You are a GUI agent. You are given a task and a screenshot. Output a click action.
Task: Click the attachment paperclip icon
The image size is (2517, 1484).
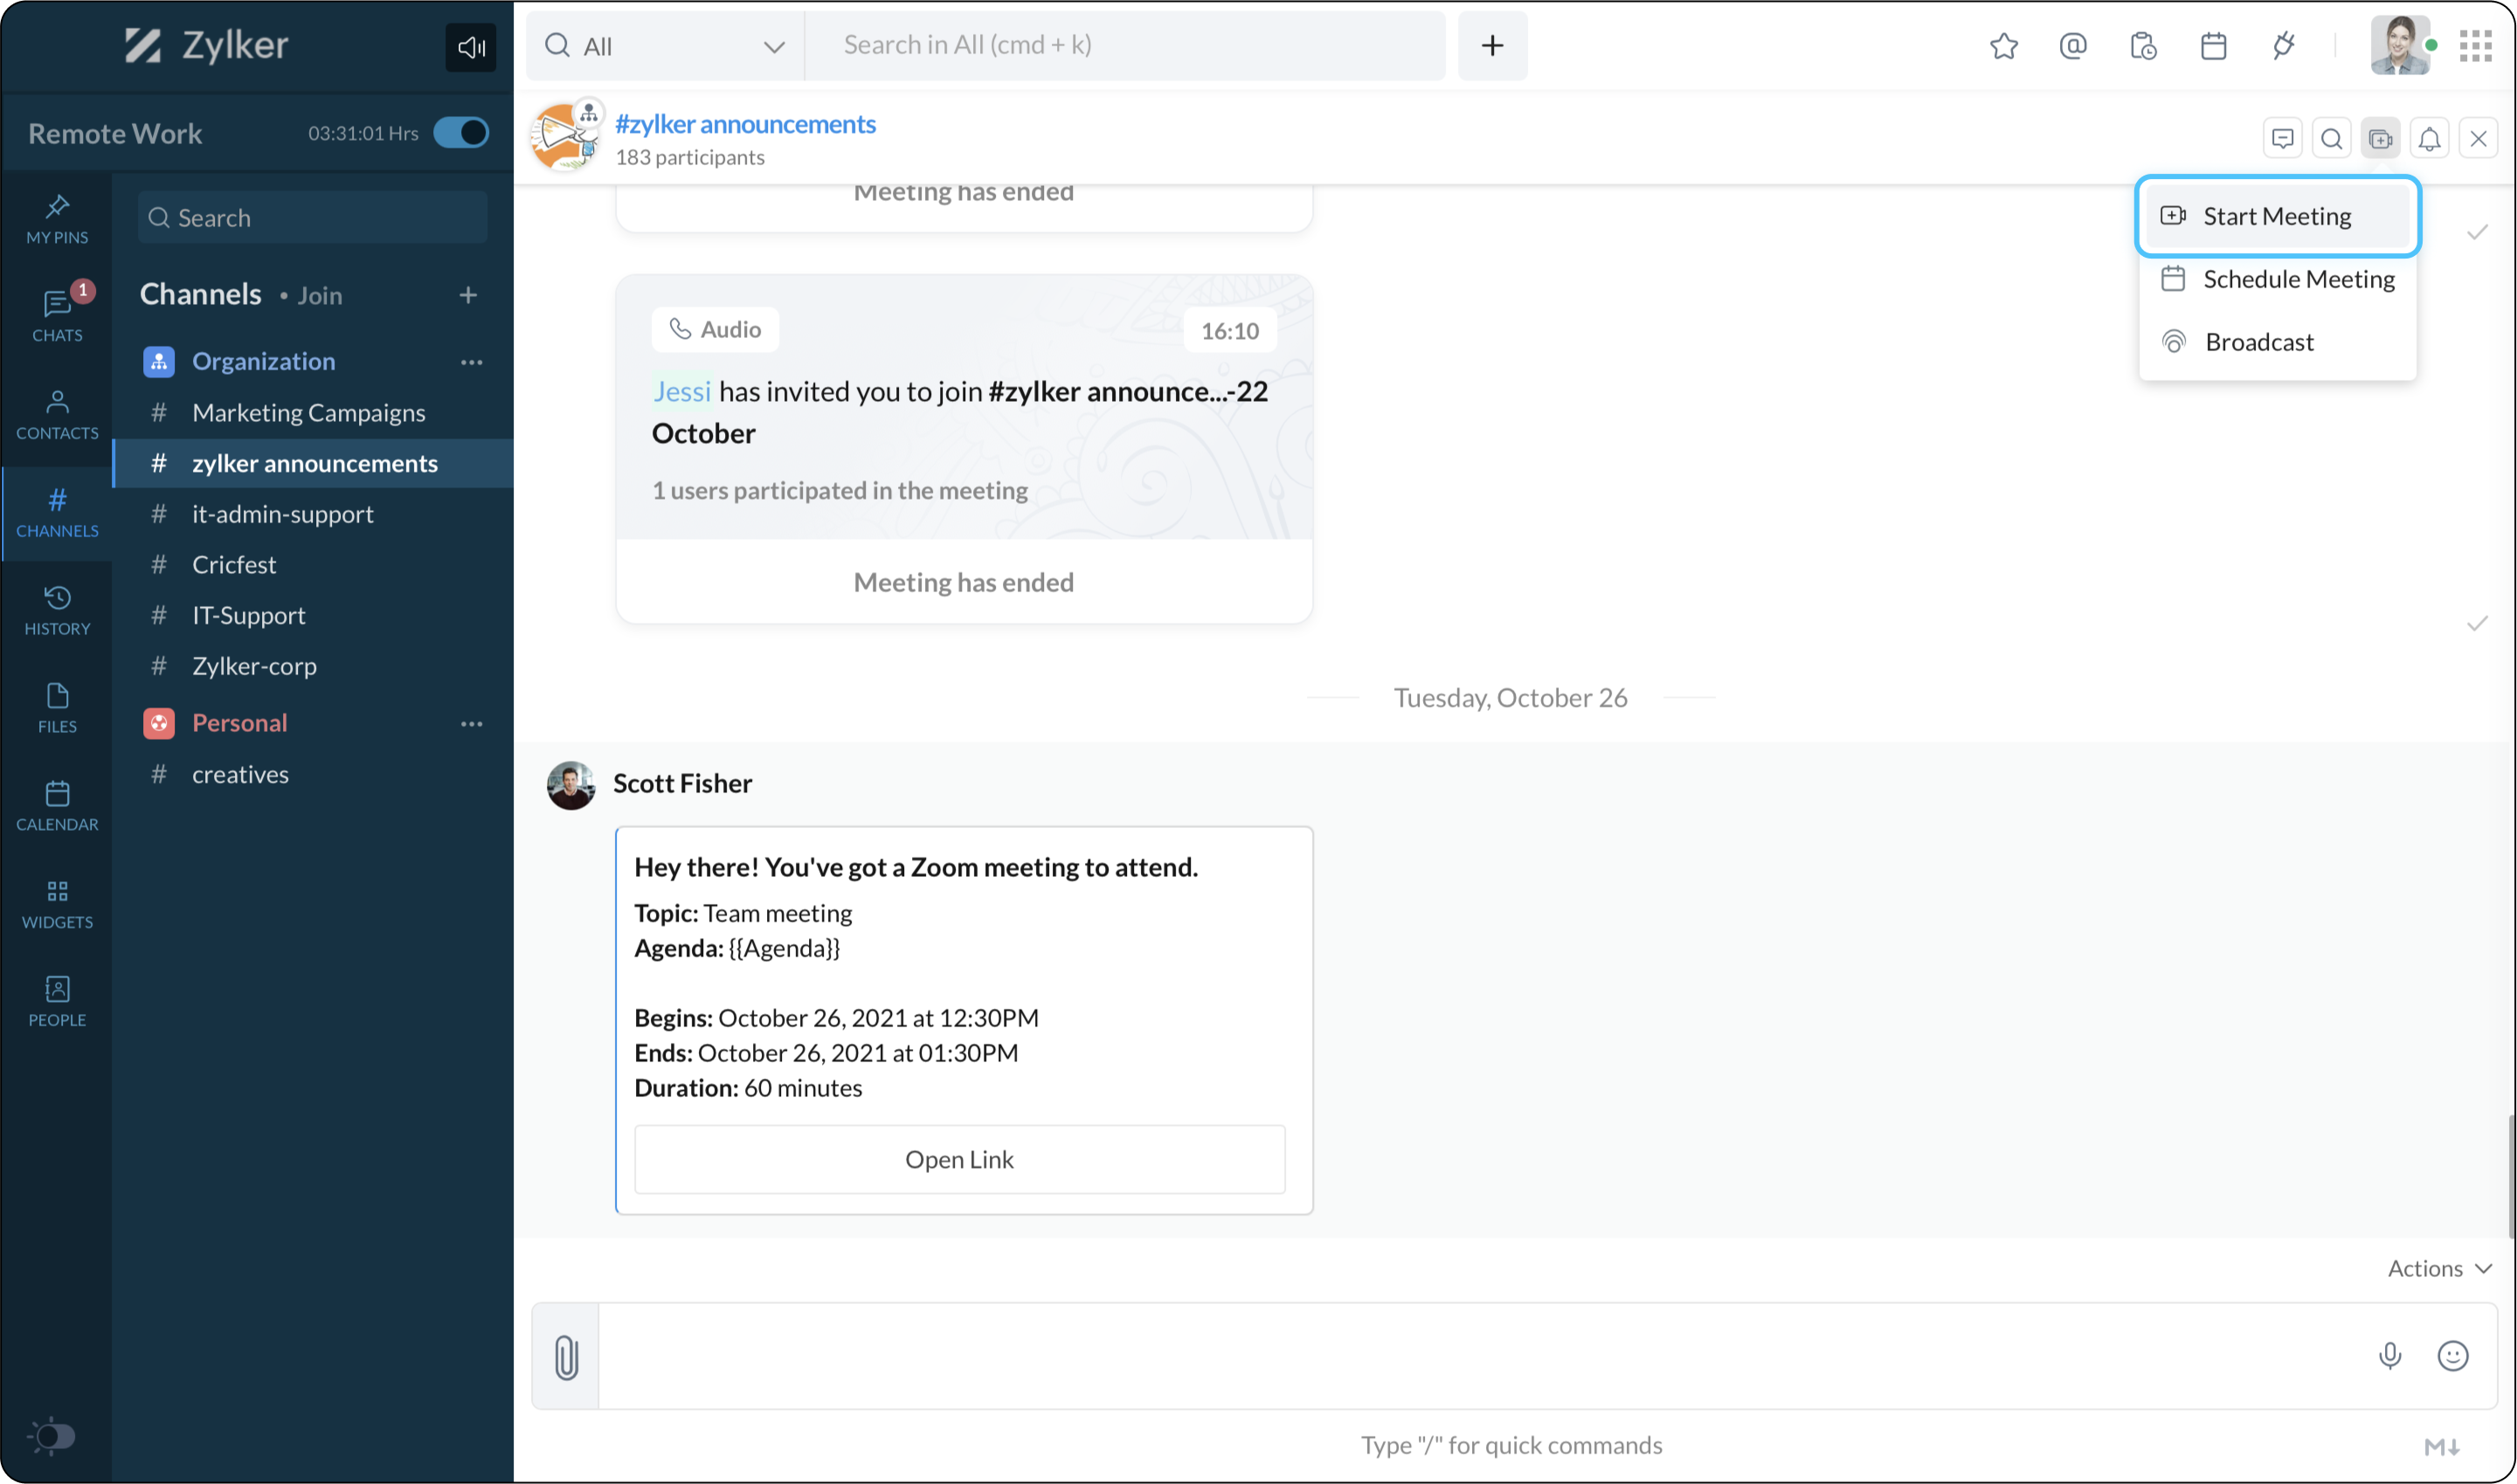(x=566, y=1357)
